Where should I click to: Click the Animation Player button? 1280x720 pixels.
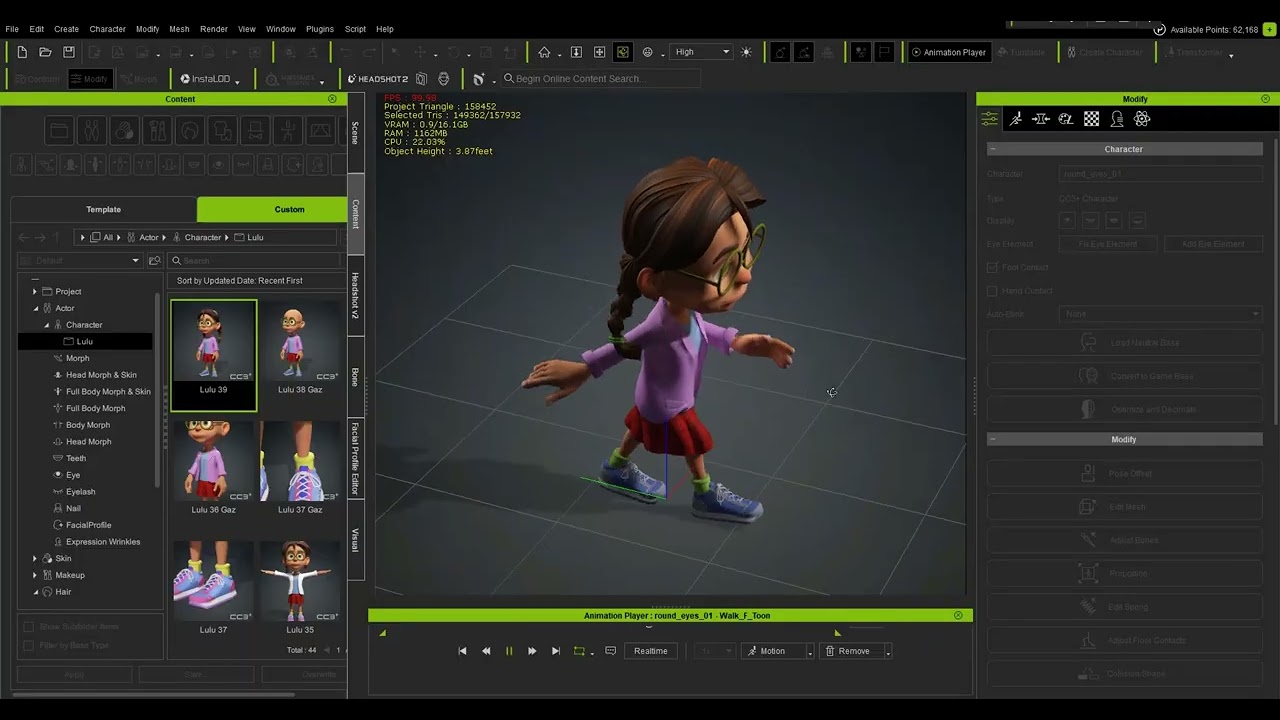click(x=949, y=52)
